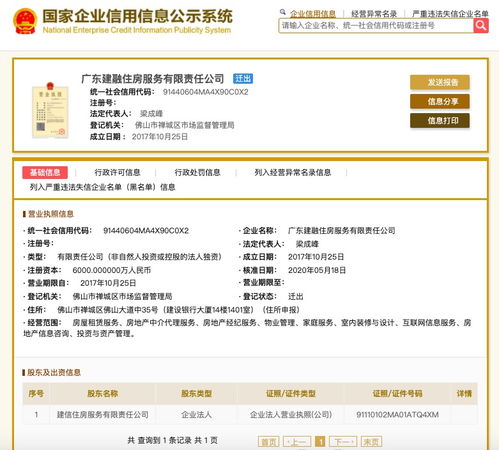The height and width of the screenshot is (450, 499).
Task: Click the 迁出 status badge
Action: click(x=243, y=79)
